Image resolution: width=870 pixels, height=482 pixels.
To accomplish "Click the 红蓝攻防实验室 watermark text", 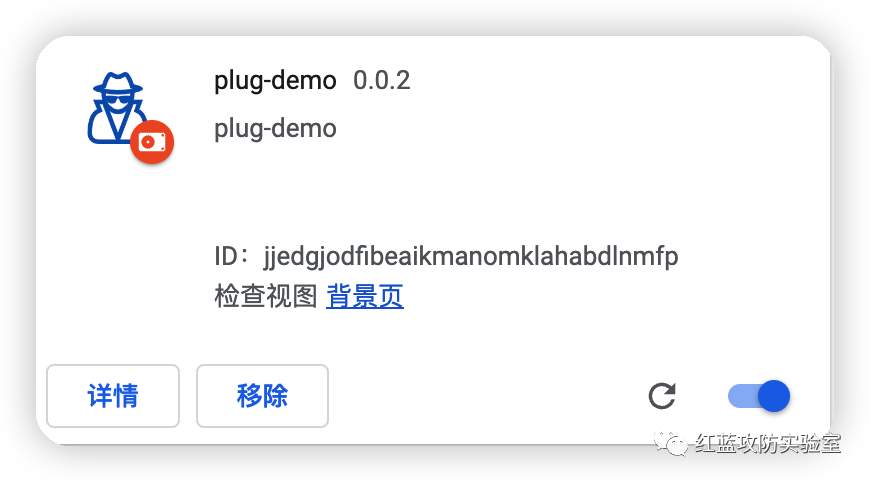I will (x=768, y=443).
